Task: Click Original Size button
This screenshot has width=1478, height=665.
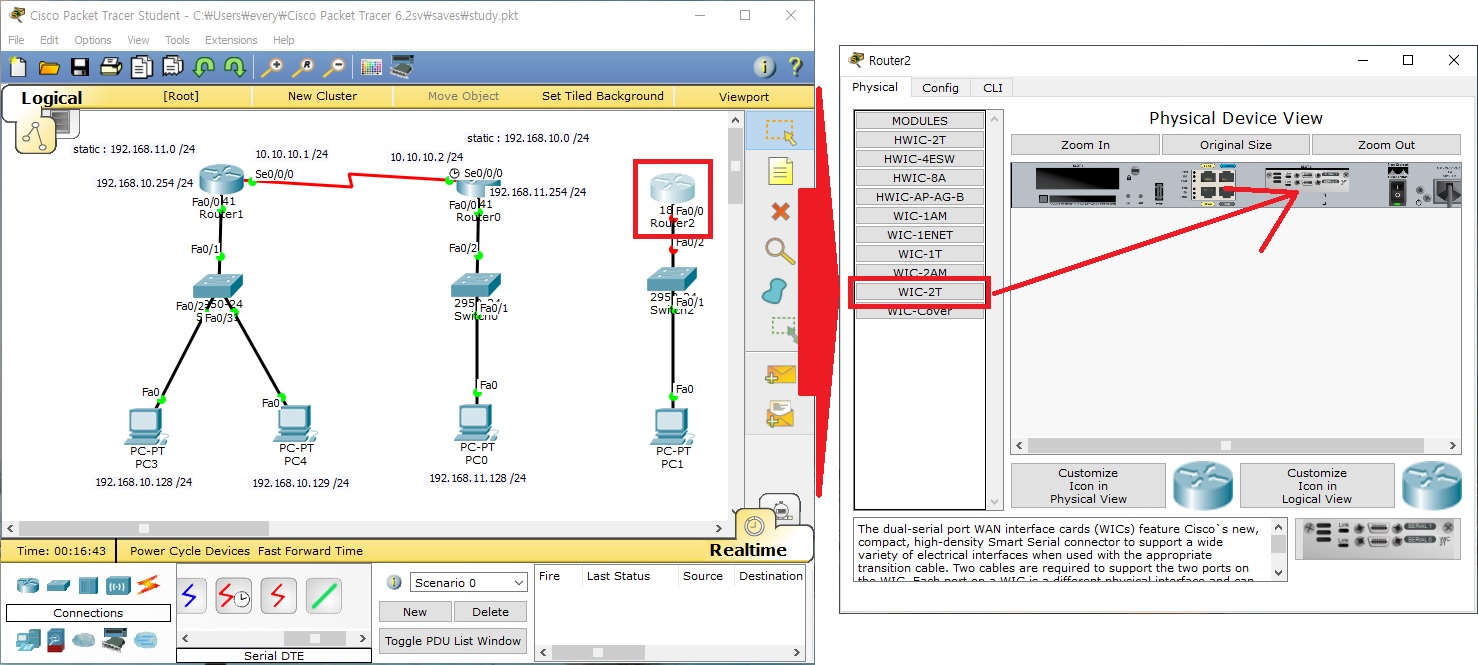Action: coord(1235,145)
